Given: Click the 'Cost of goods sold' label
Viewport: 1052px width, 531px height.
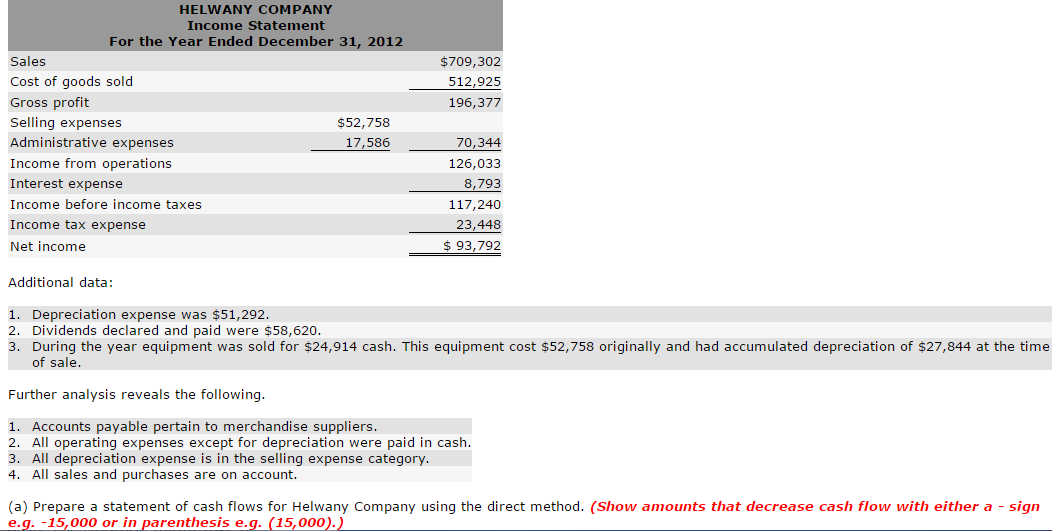Looking at the screenshot, I should click(x=71, y=82).
